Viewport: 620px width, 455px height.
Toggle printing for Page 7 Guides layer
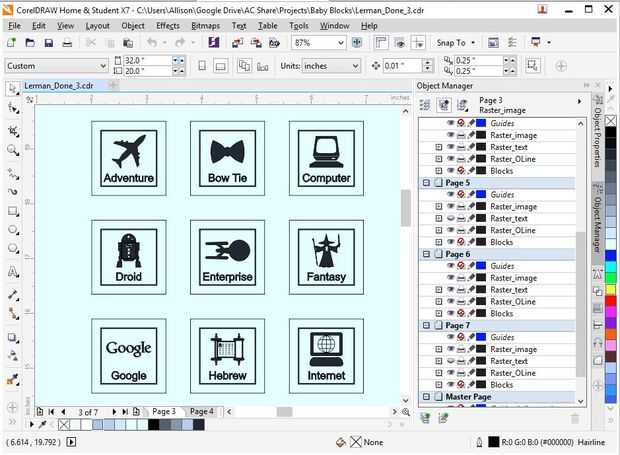tap(461, 337)
